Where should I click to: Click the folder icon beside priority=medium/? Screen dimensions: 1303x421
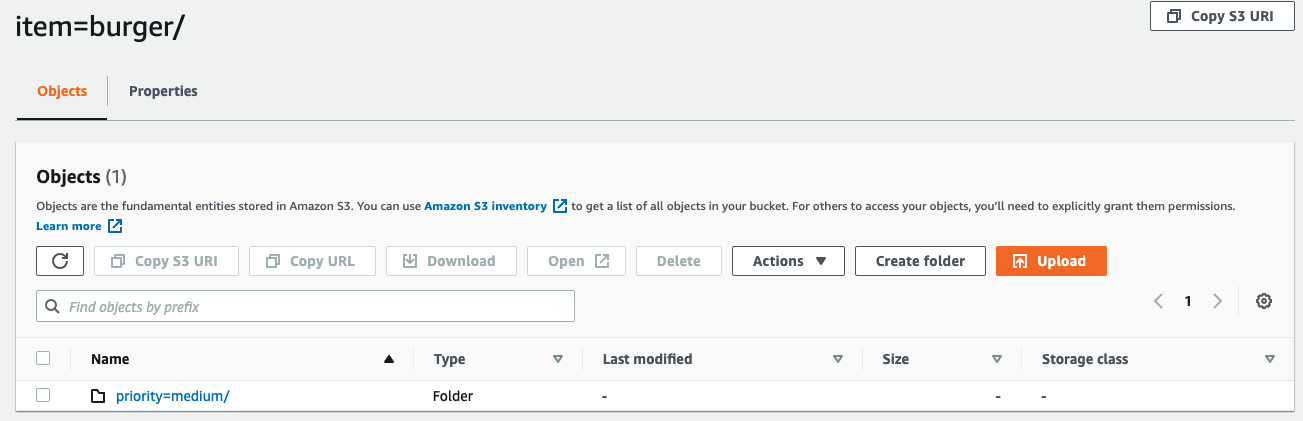point(98,396)
